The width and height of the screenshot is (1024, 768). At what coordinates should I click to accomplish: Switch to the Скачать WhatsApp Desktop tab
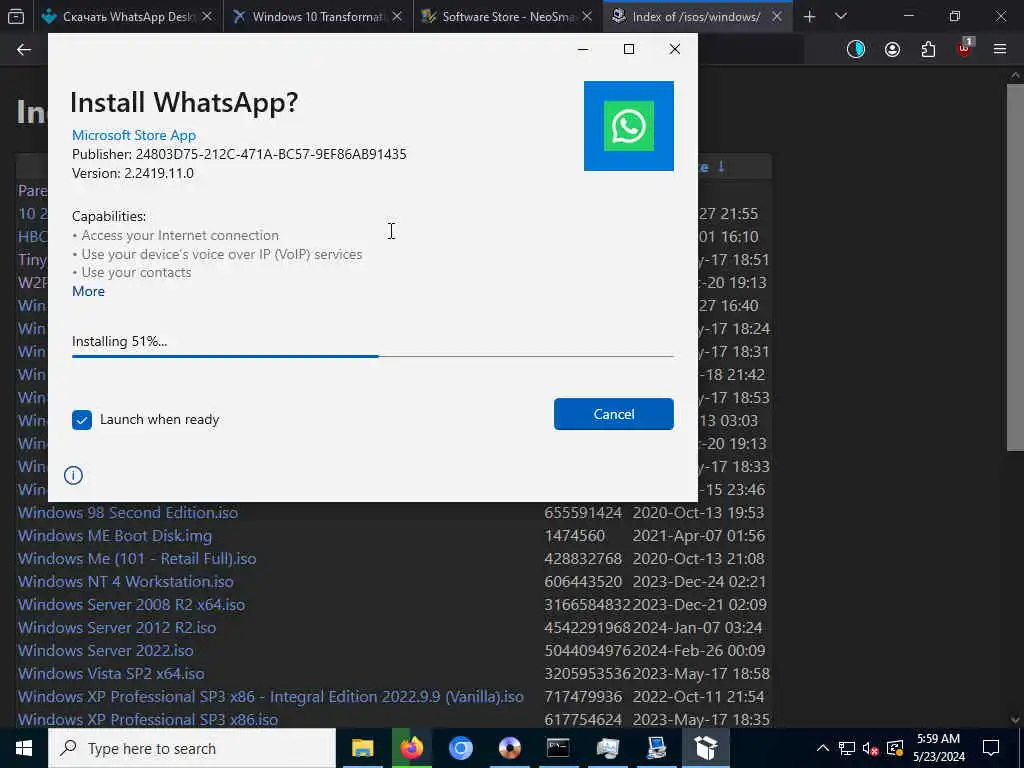pyautogui.click(x=127, y=16)
